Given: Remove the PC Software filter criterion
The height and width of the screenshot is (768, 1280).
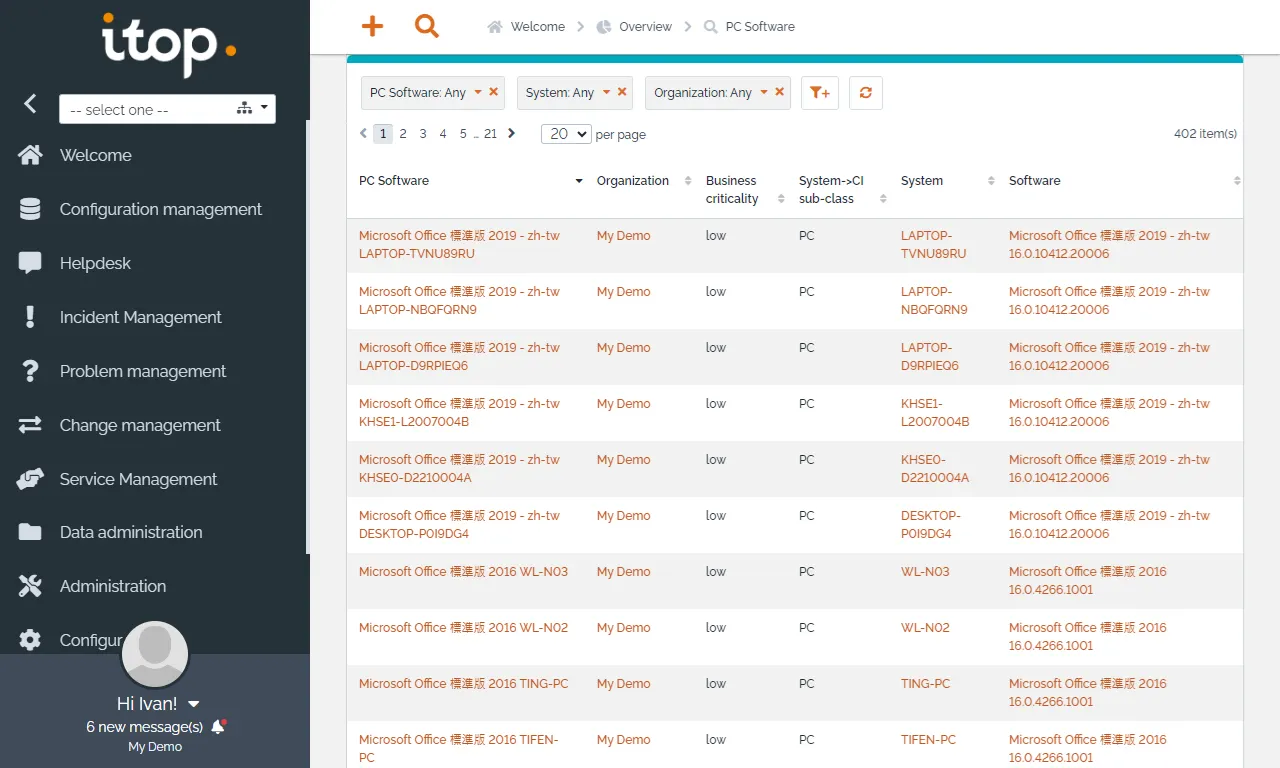Looking at the screenshot, I should 494,92.
